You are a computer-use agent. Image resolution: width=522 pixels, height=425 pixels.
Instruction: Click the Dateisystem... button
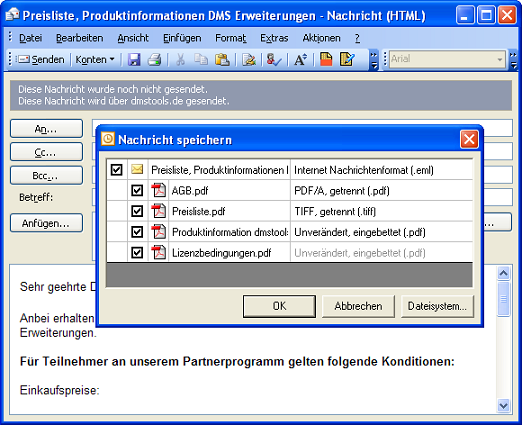coord(437,306)
